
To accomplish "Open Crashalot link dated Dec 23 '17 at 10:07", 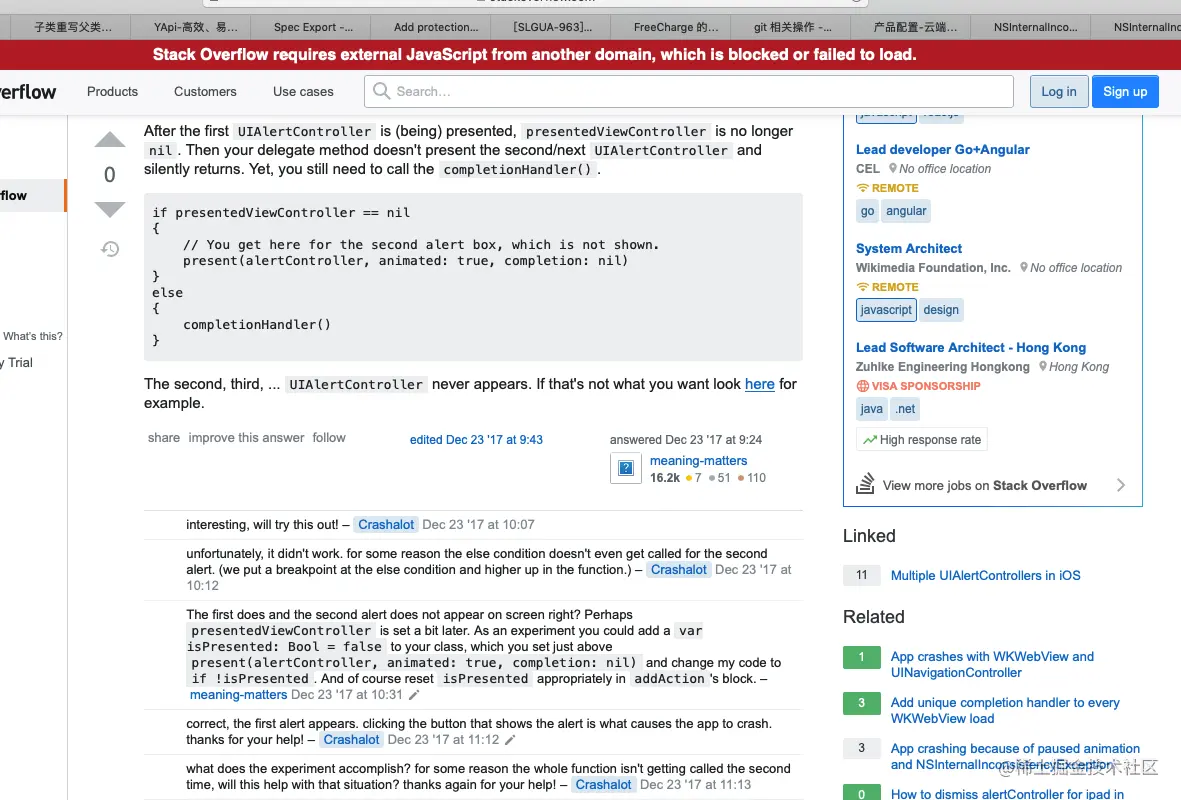I will [x=386, y=524].
